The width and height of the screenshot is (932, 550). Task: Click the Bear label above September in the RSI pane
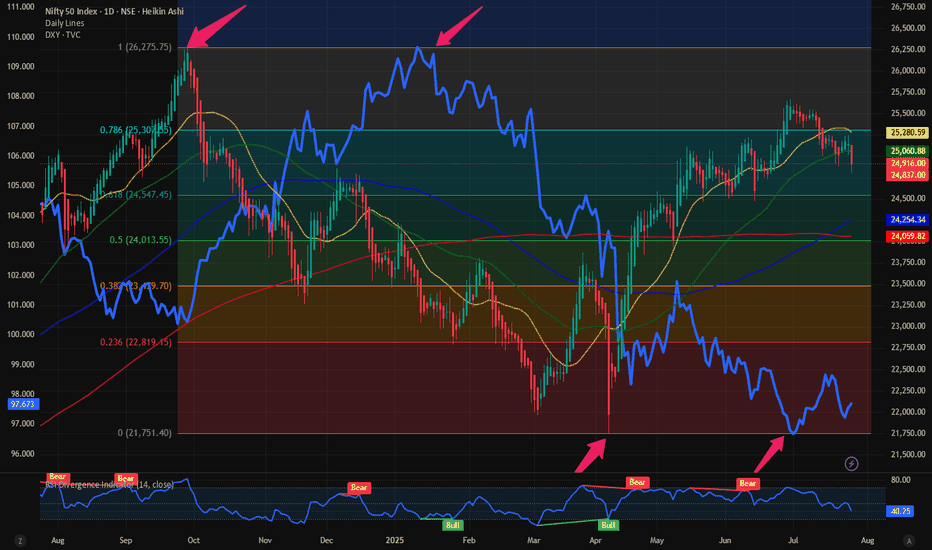click(125, 478)
